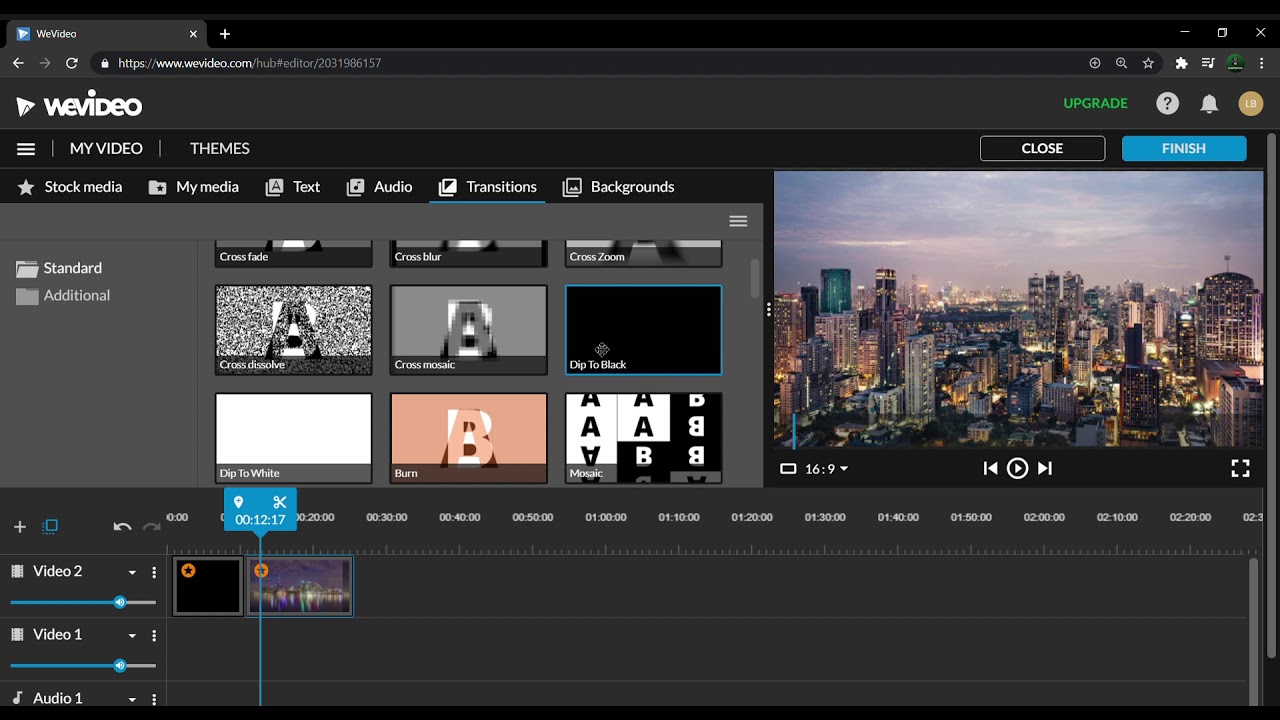Go back in browser history

(18, 63)
